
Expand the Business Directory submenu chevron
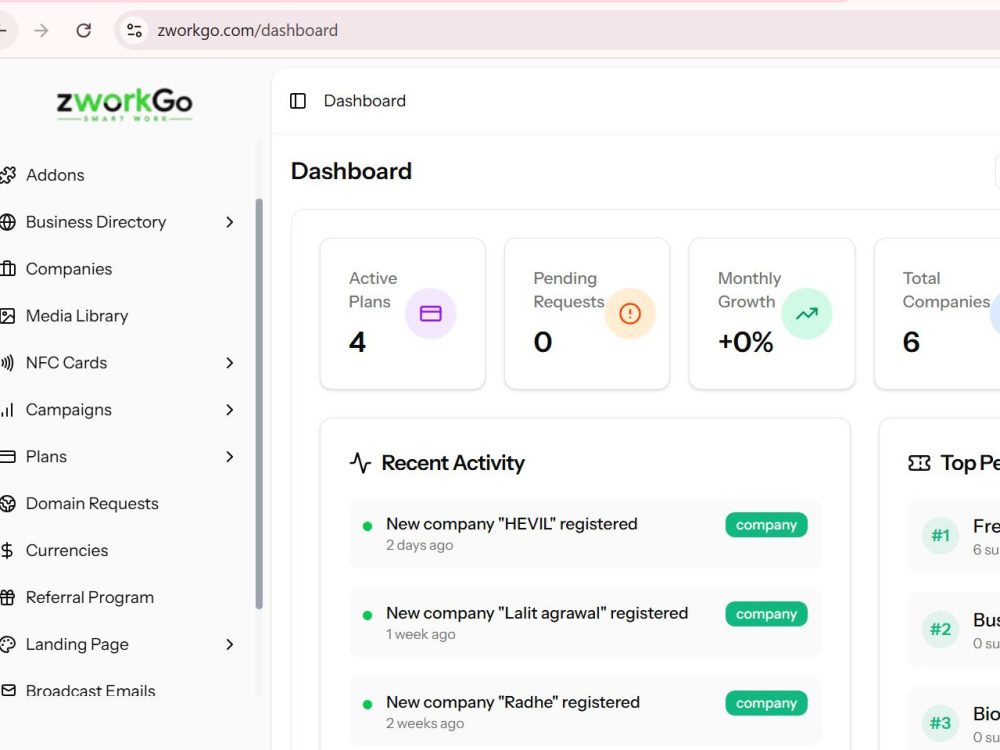click(x=230, y=222)
